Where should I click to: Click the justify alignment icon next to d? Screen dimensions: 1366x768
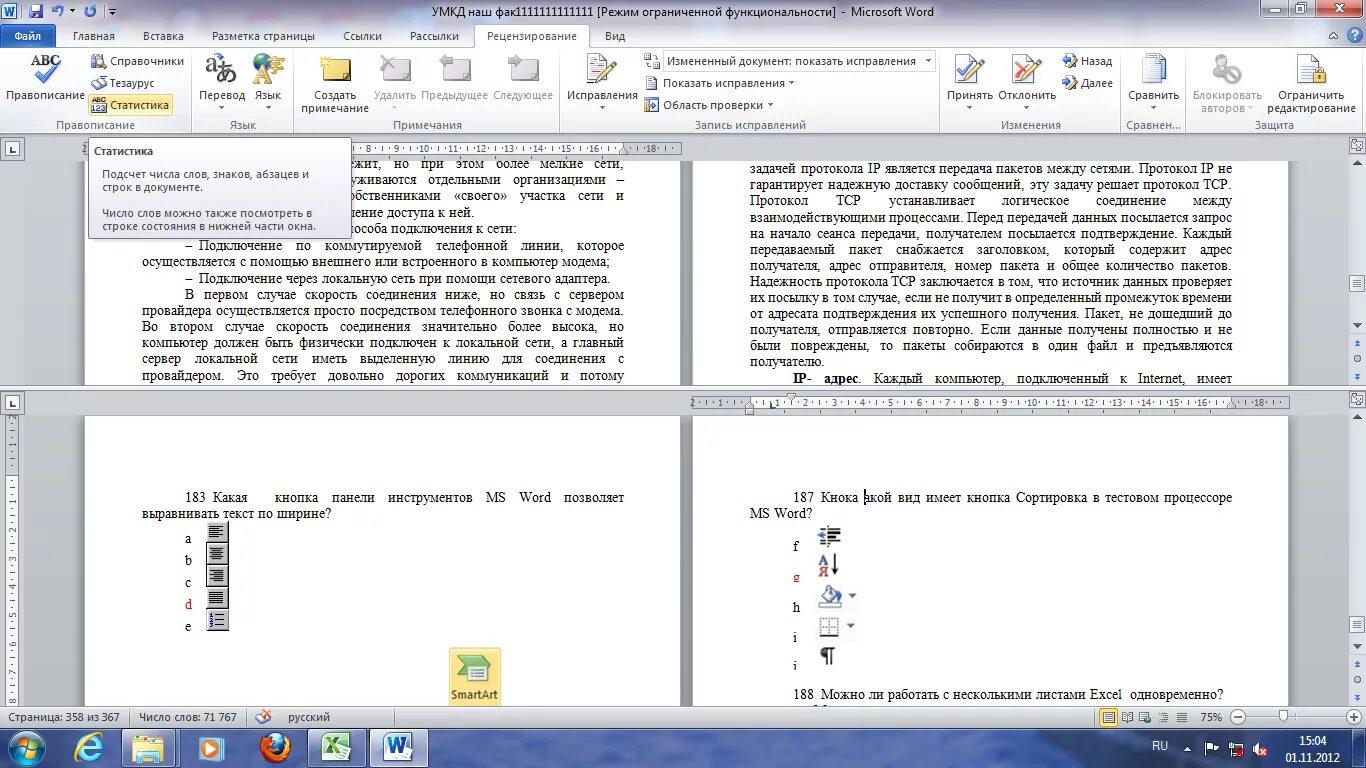[217, 598]
